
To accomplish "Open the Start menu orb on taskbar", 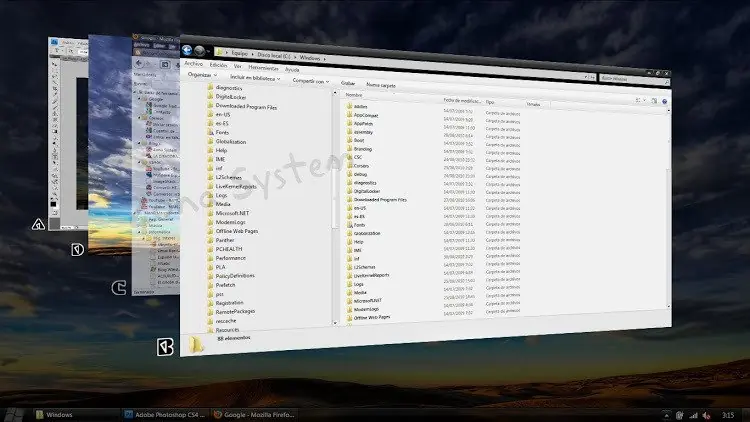I will tap(14, 414).
